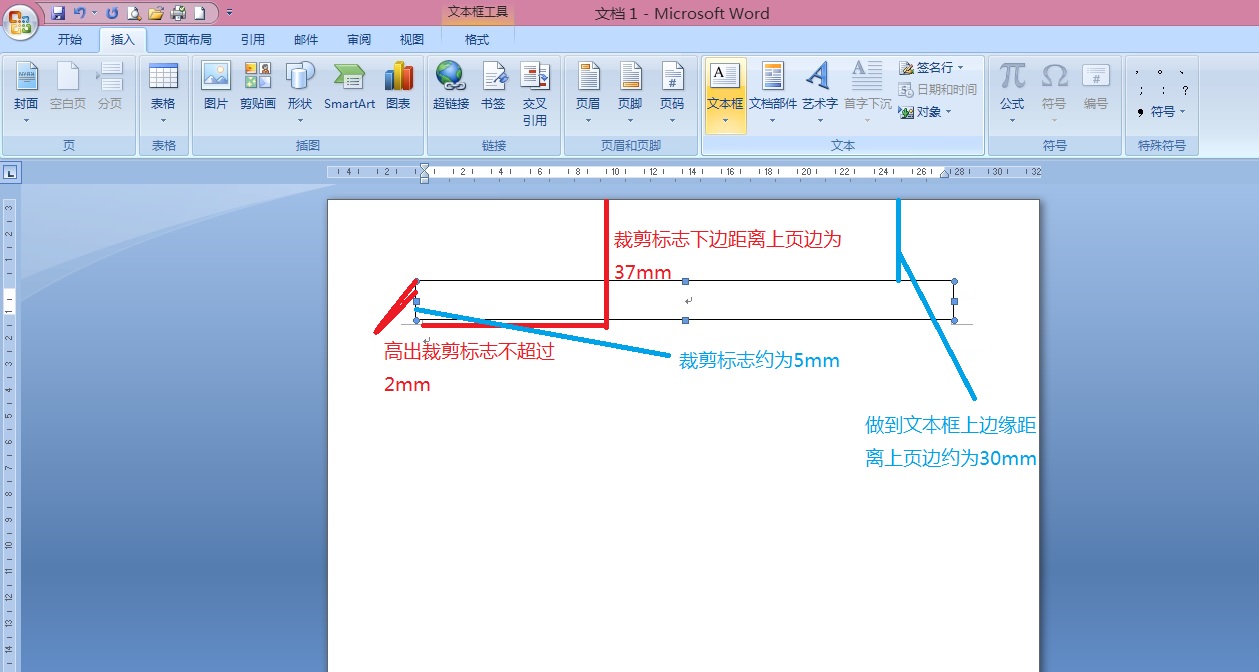Image resolution: width=1259 pixels, height=672 pixels.
Task: Insert a 图片 (Picture) from the ribbon
Action: pos(215,90)
